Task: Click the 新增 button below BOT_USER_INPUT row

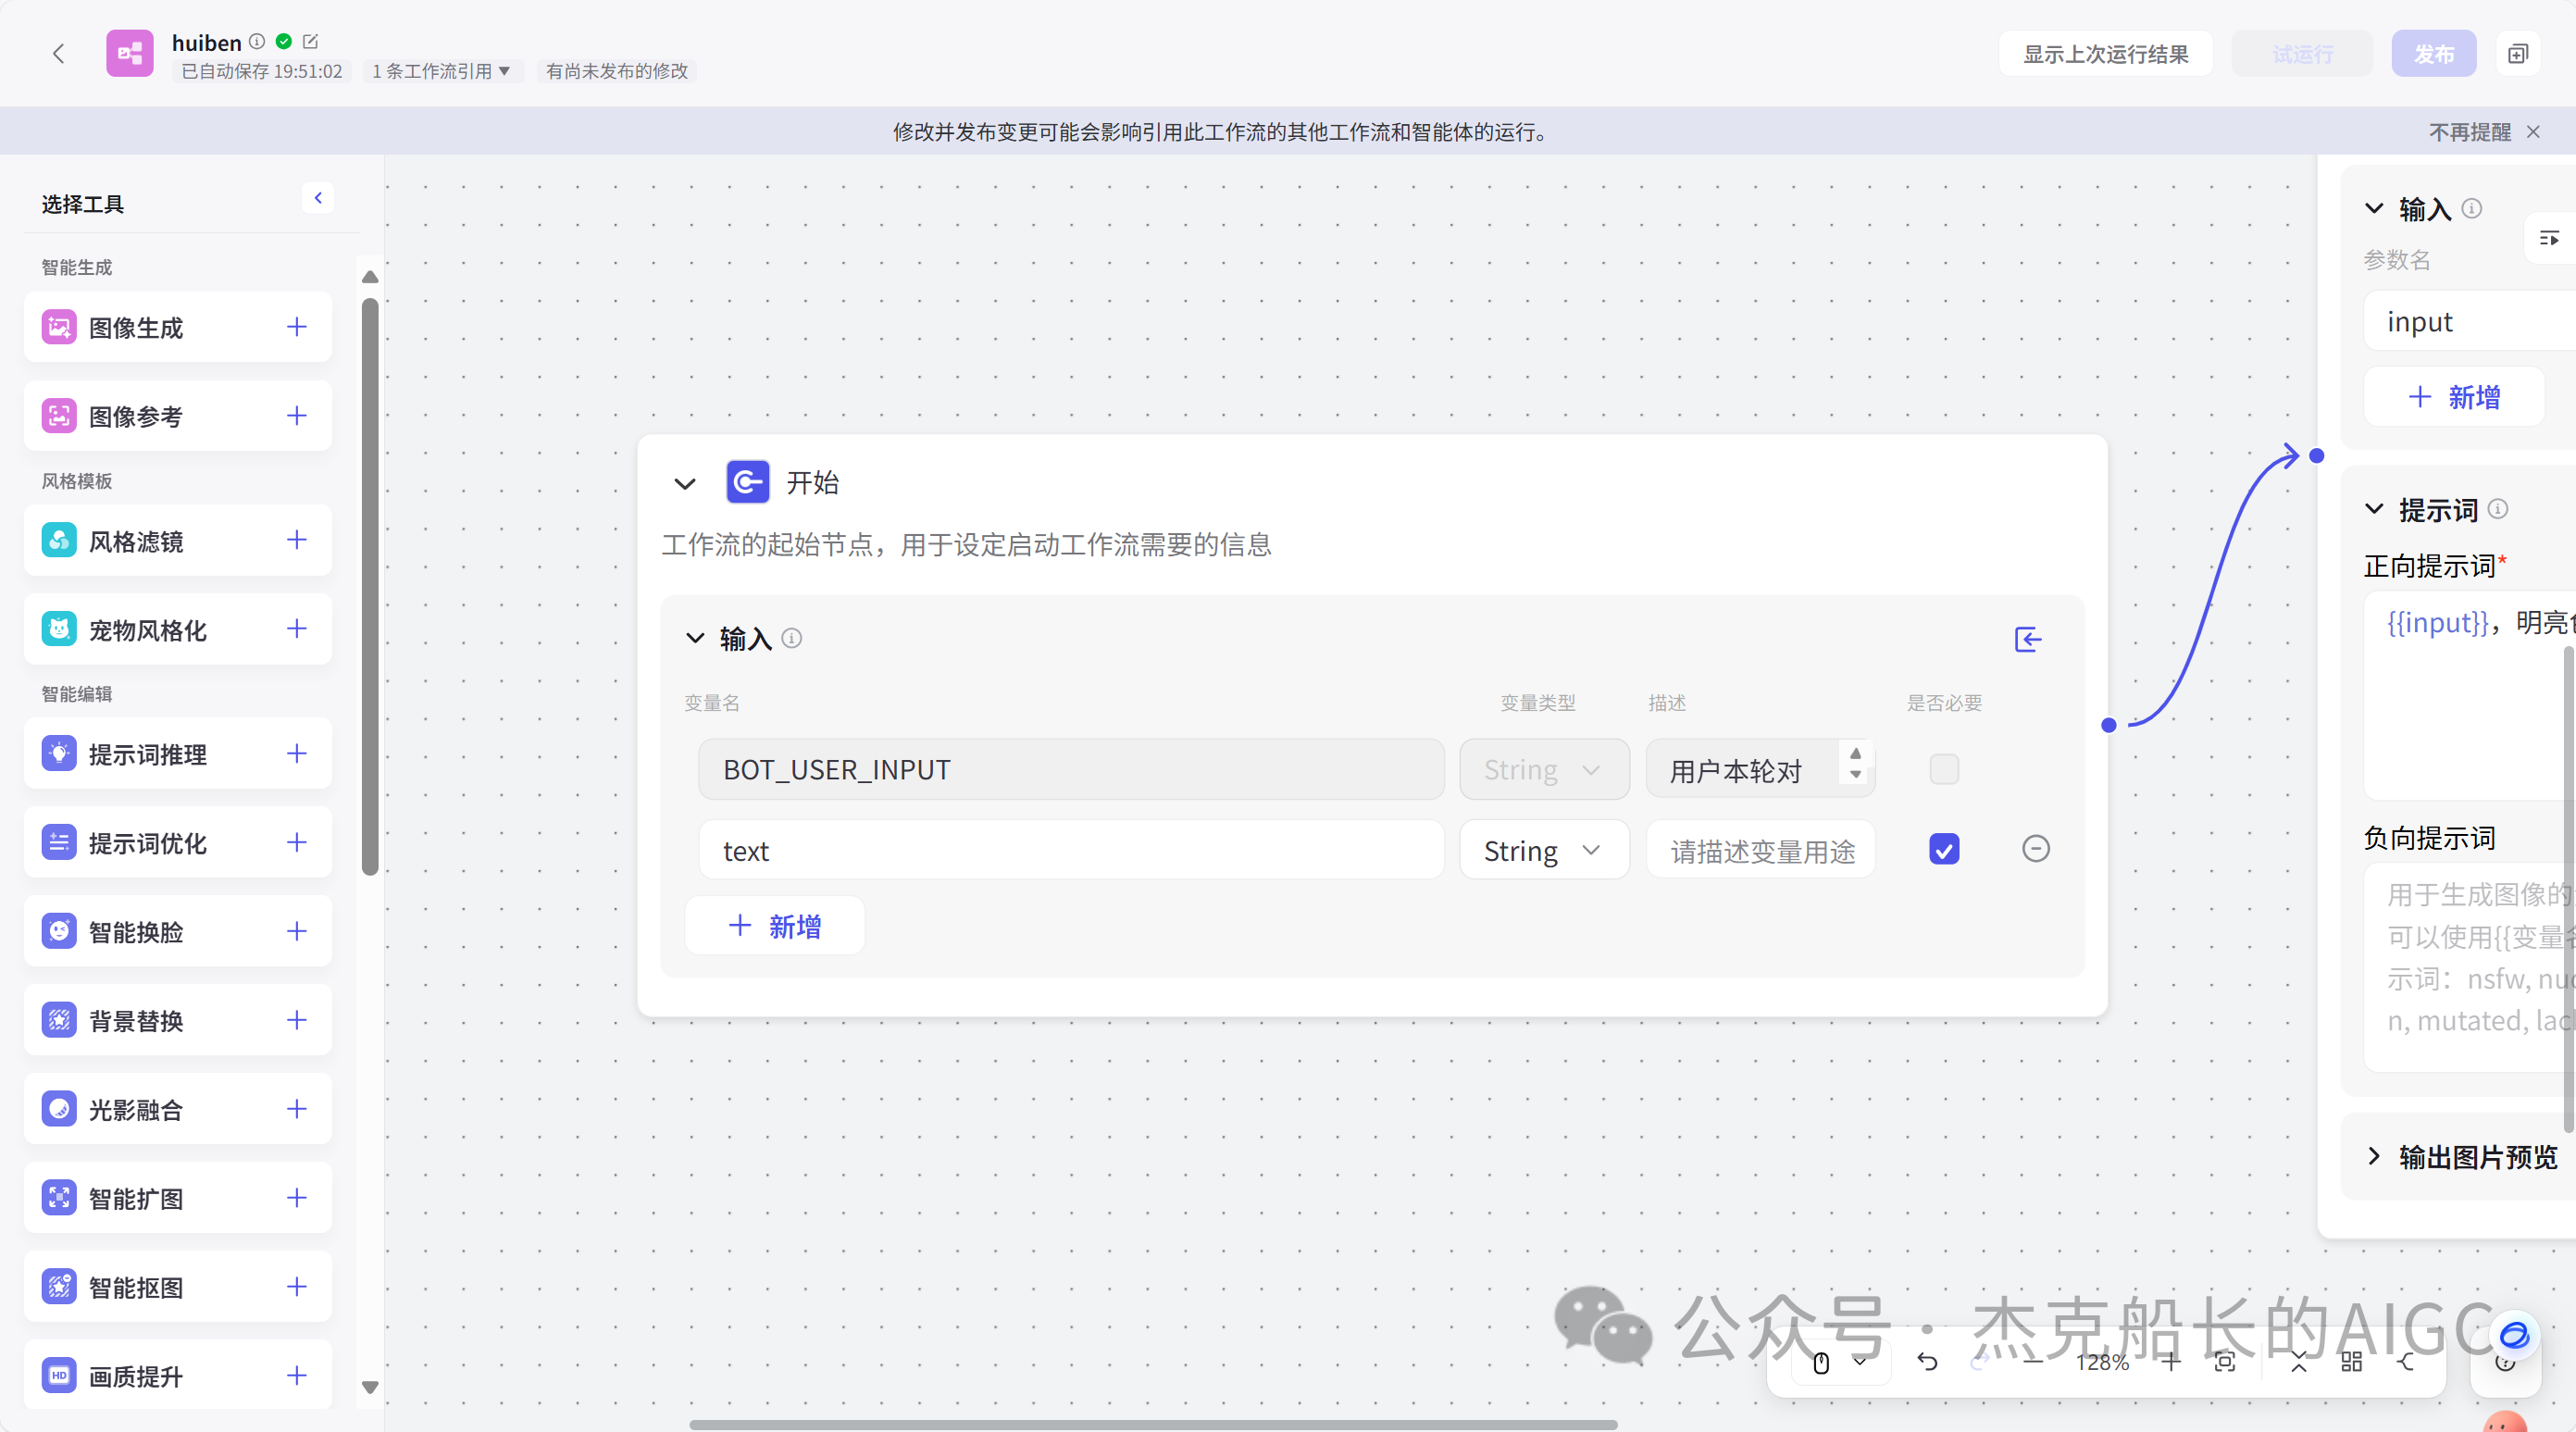Action: [x=774, y=925]
